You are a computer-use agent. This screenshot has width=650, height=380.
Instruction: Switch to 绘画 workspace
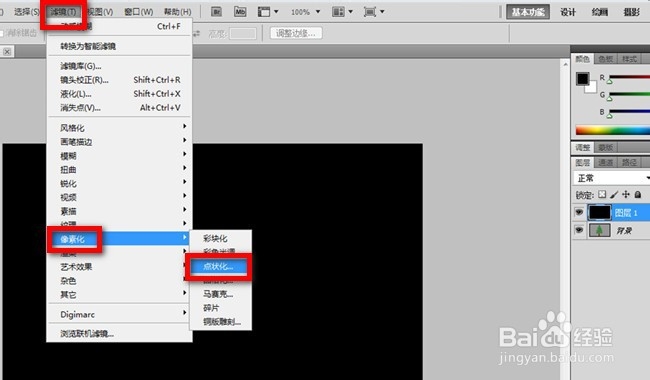click(x=600, y=12)
